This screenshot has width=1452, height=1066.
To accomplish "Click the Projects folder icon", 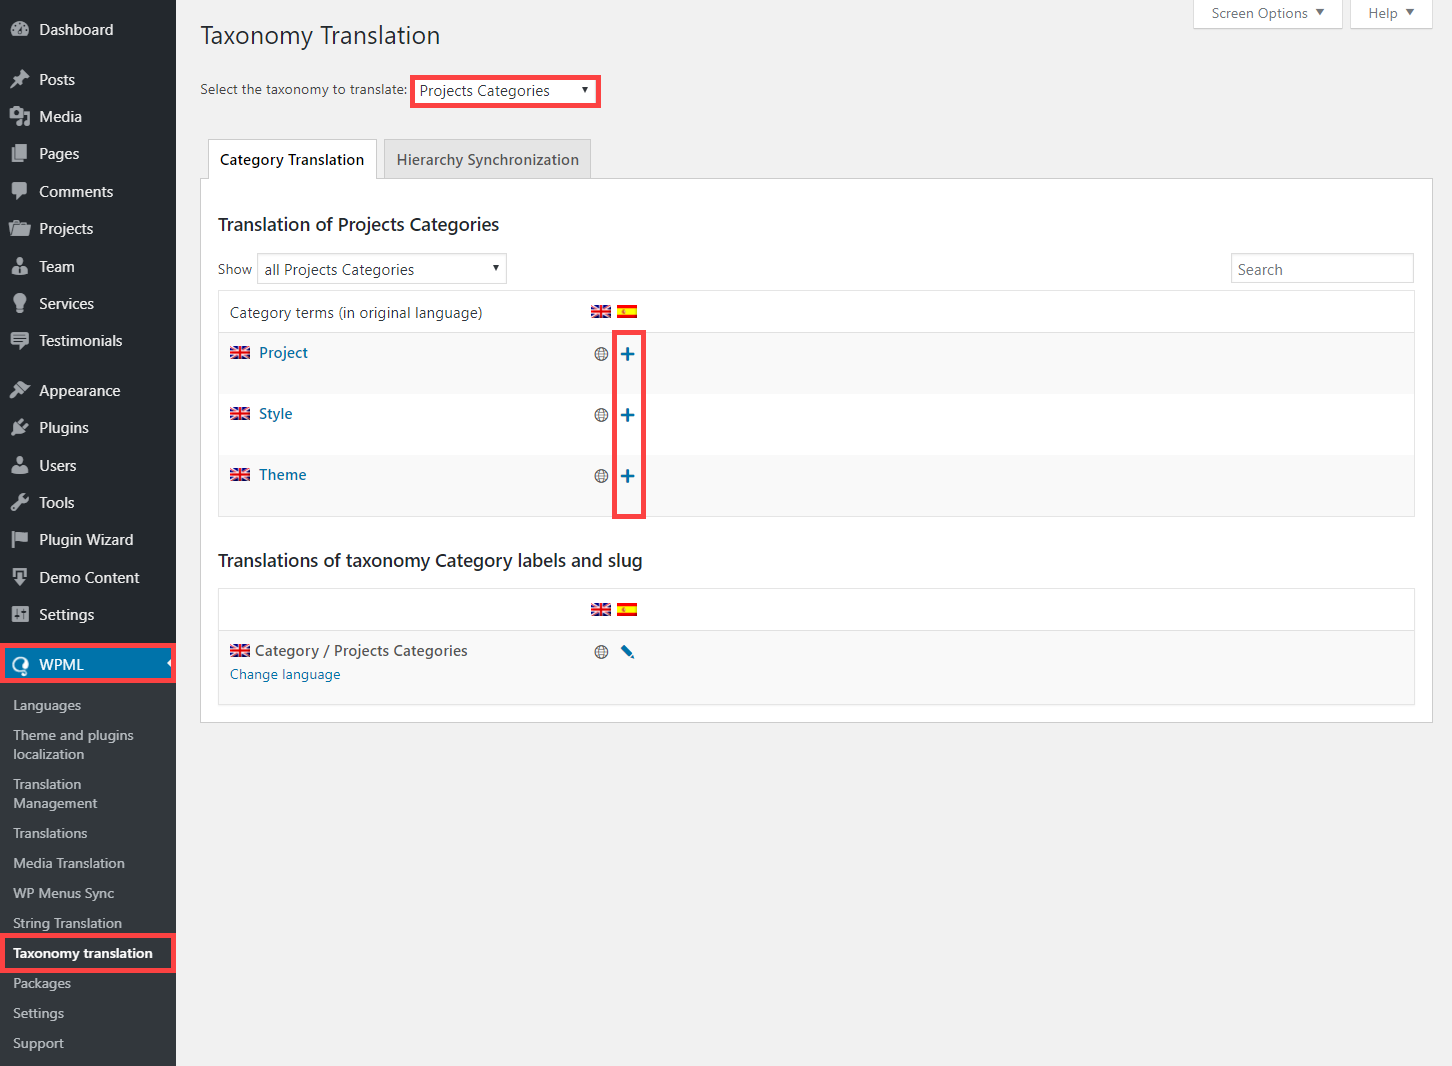I will (x=20, y=229).
